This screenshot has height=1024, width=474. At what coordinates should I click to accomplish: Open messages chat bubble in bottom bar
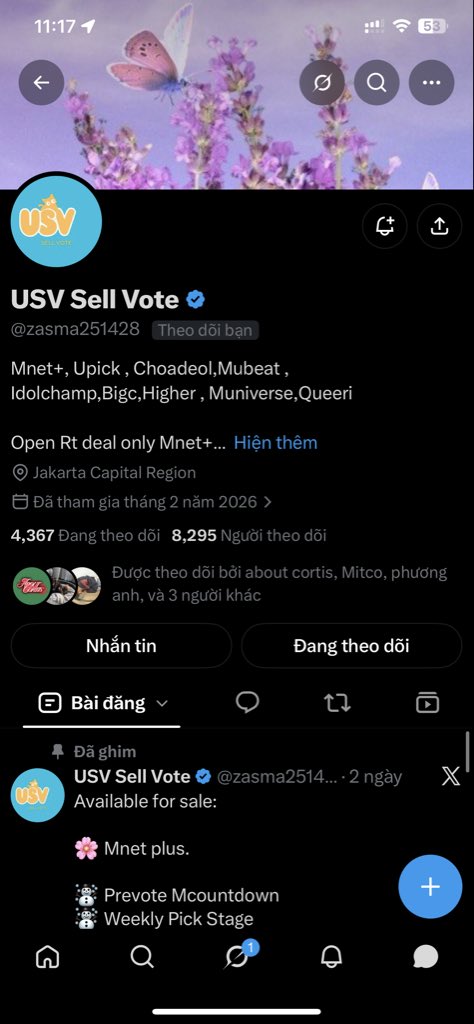[x=426, y=957]
